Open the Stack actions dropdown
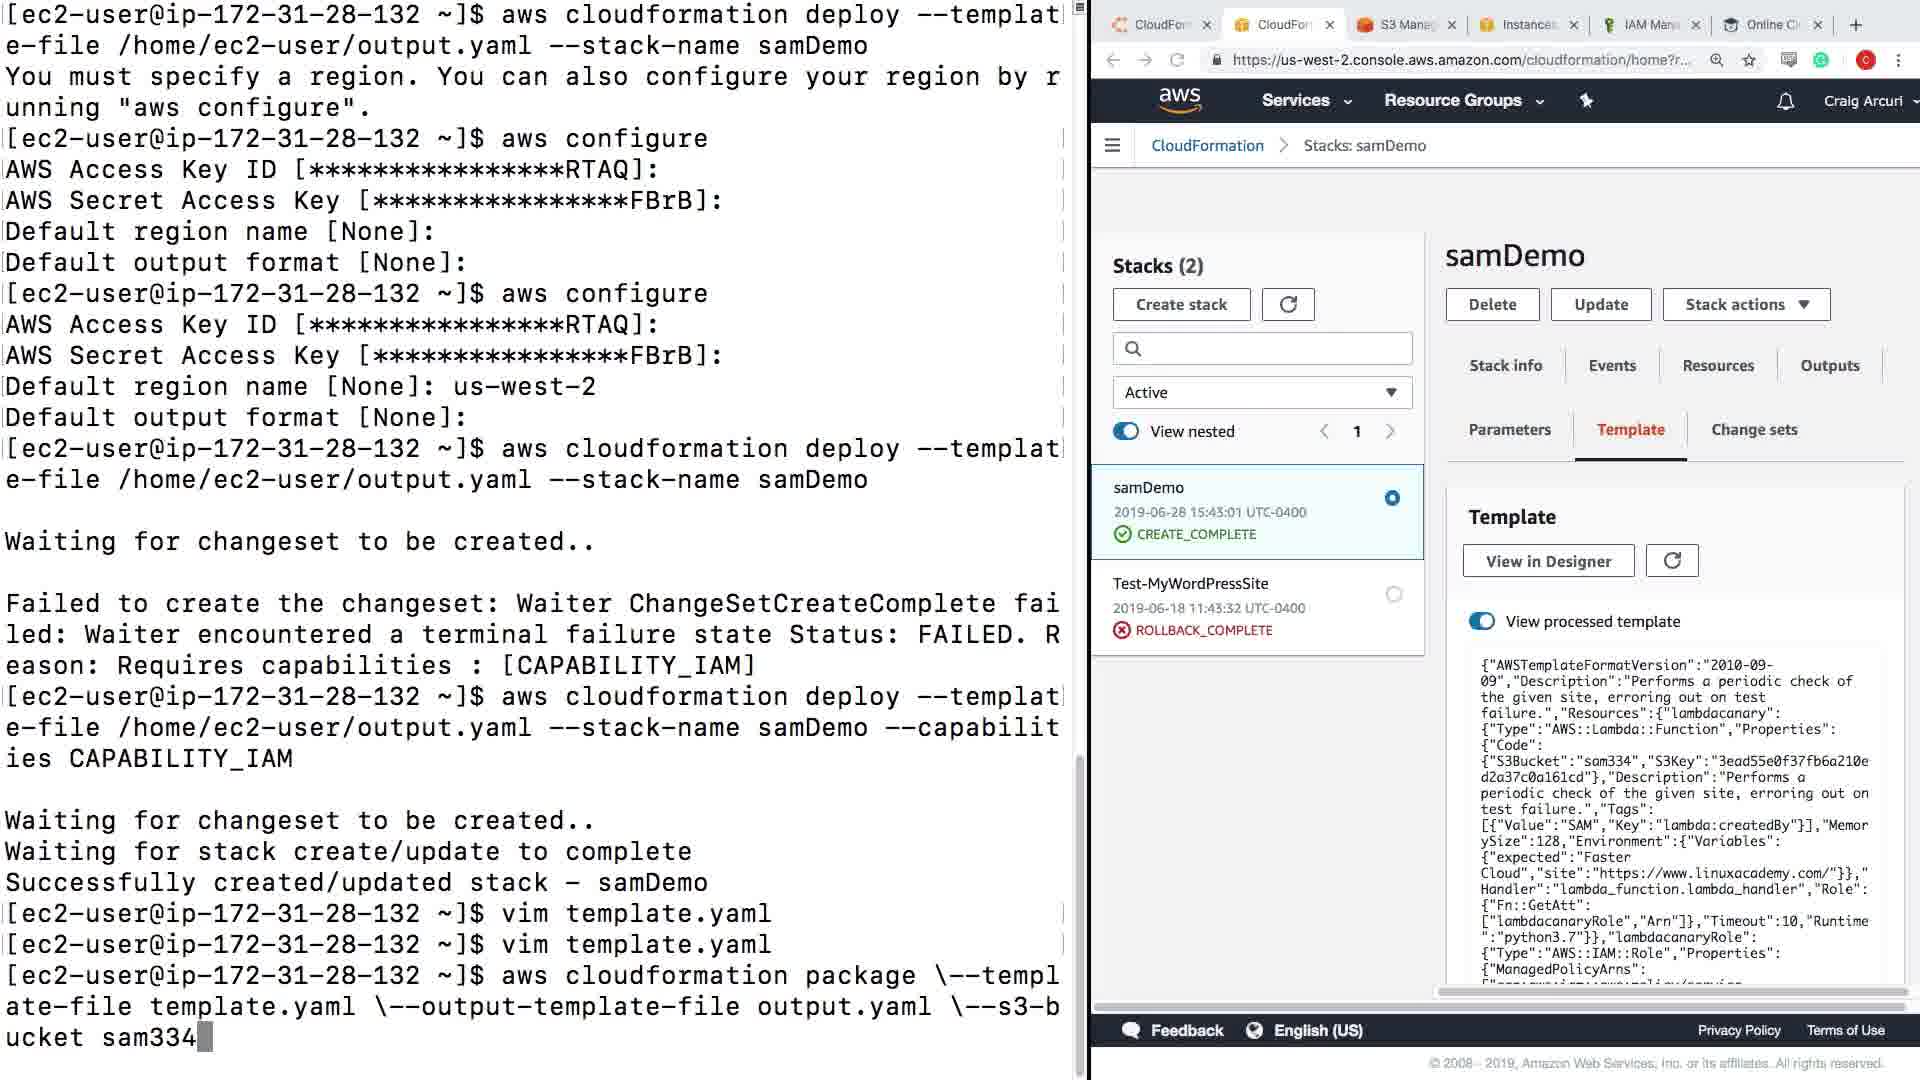This screenshot has width=1920, height=1080. (1746, 305)
